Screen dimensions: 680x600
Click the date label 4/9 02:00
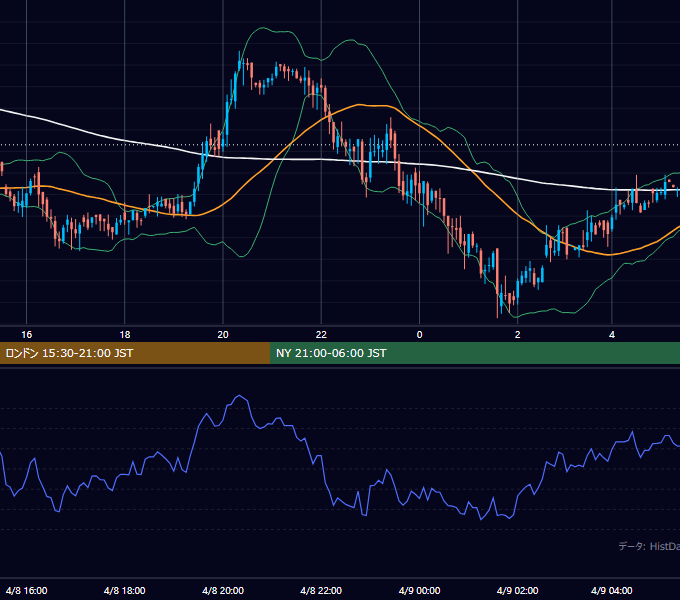[517, 590]
